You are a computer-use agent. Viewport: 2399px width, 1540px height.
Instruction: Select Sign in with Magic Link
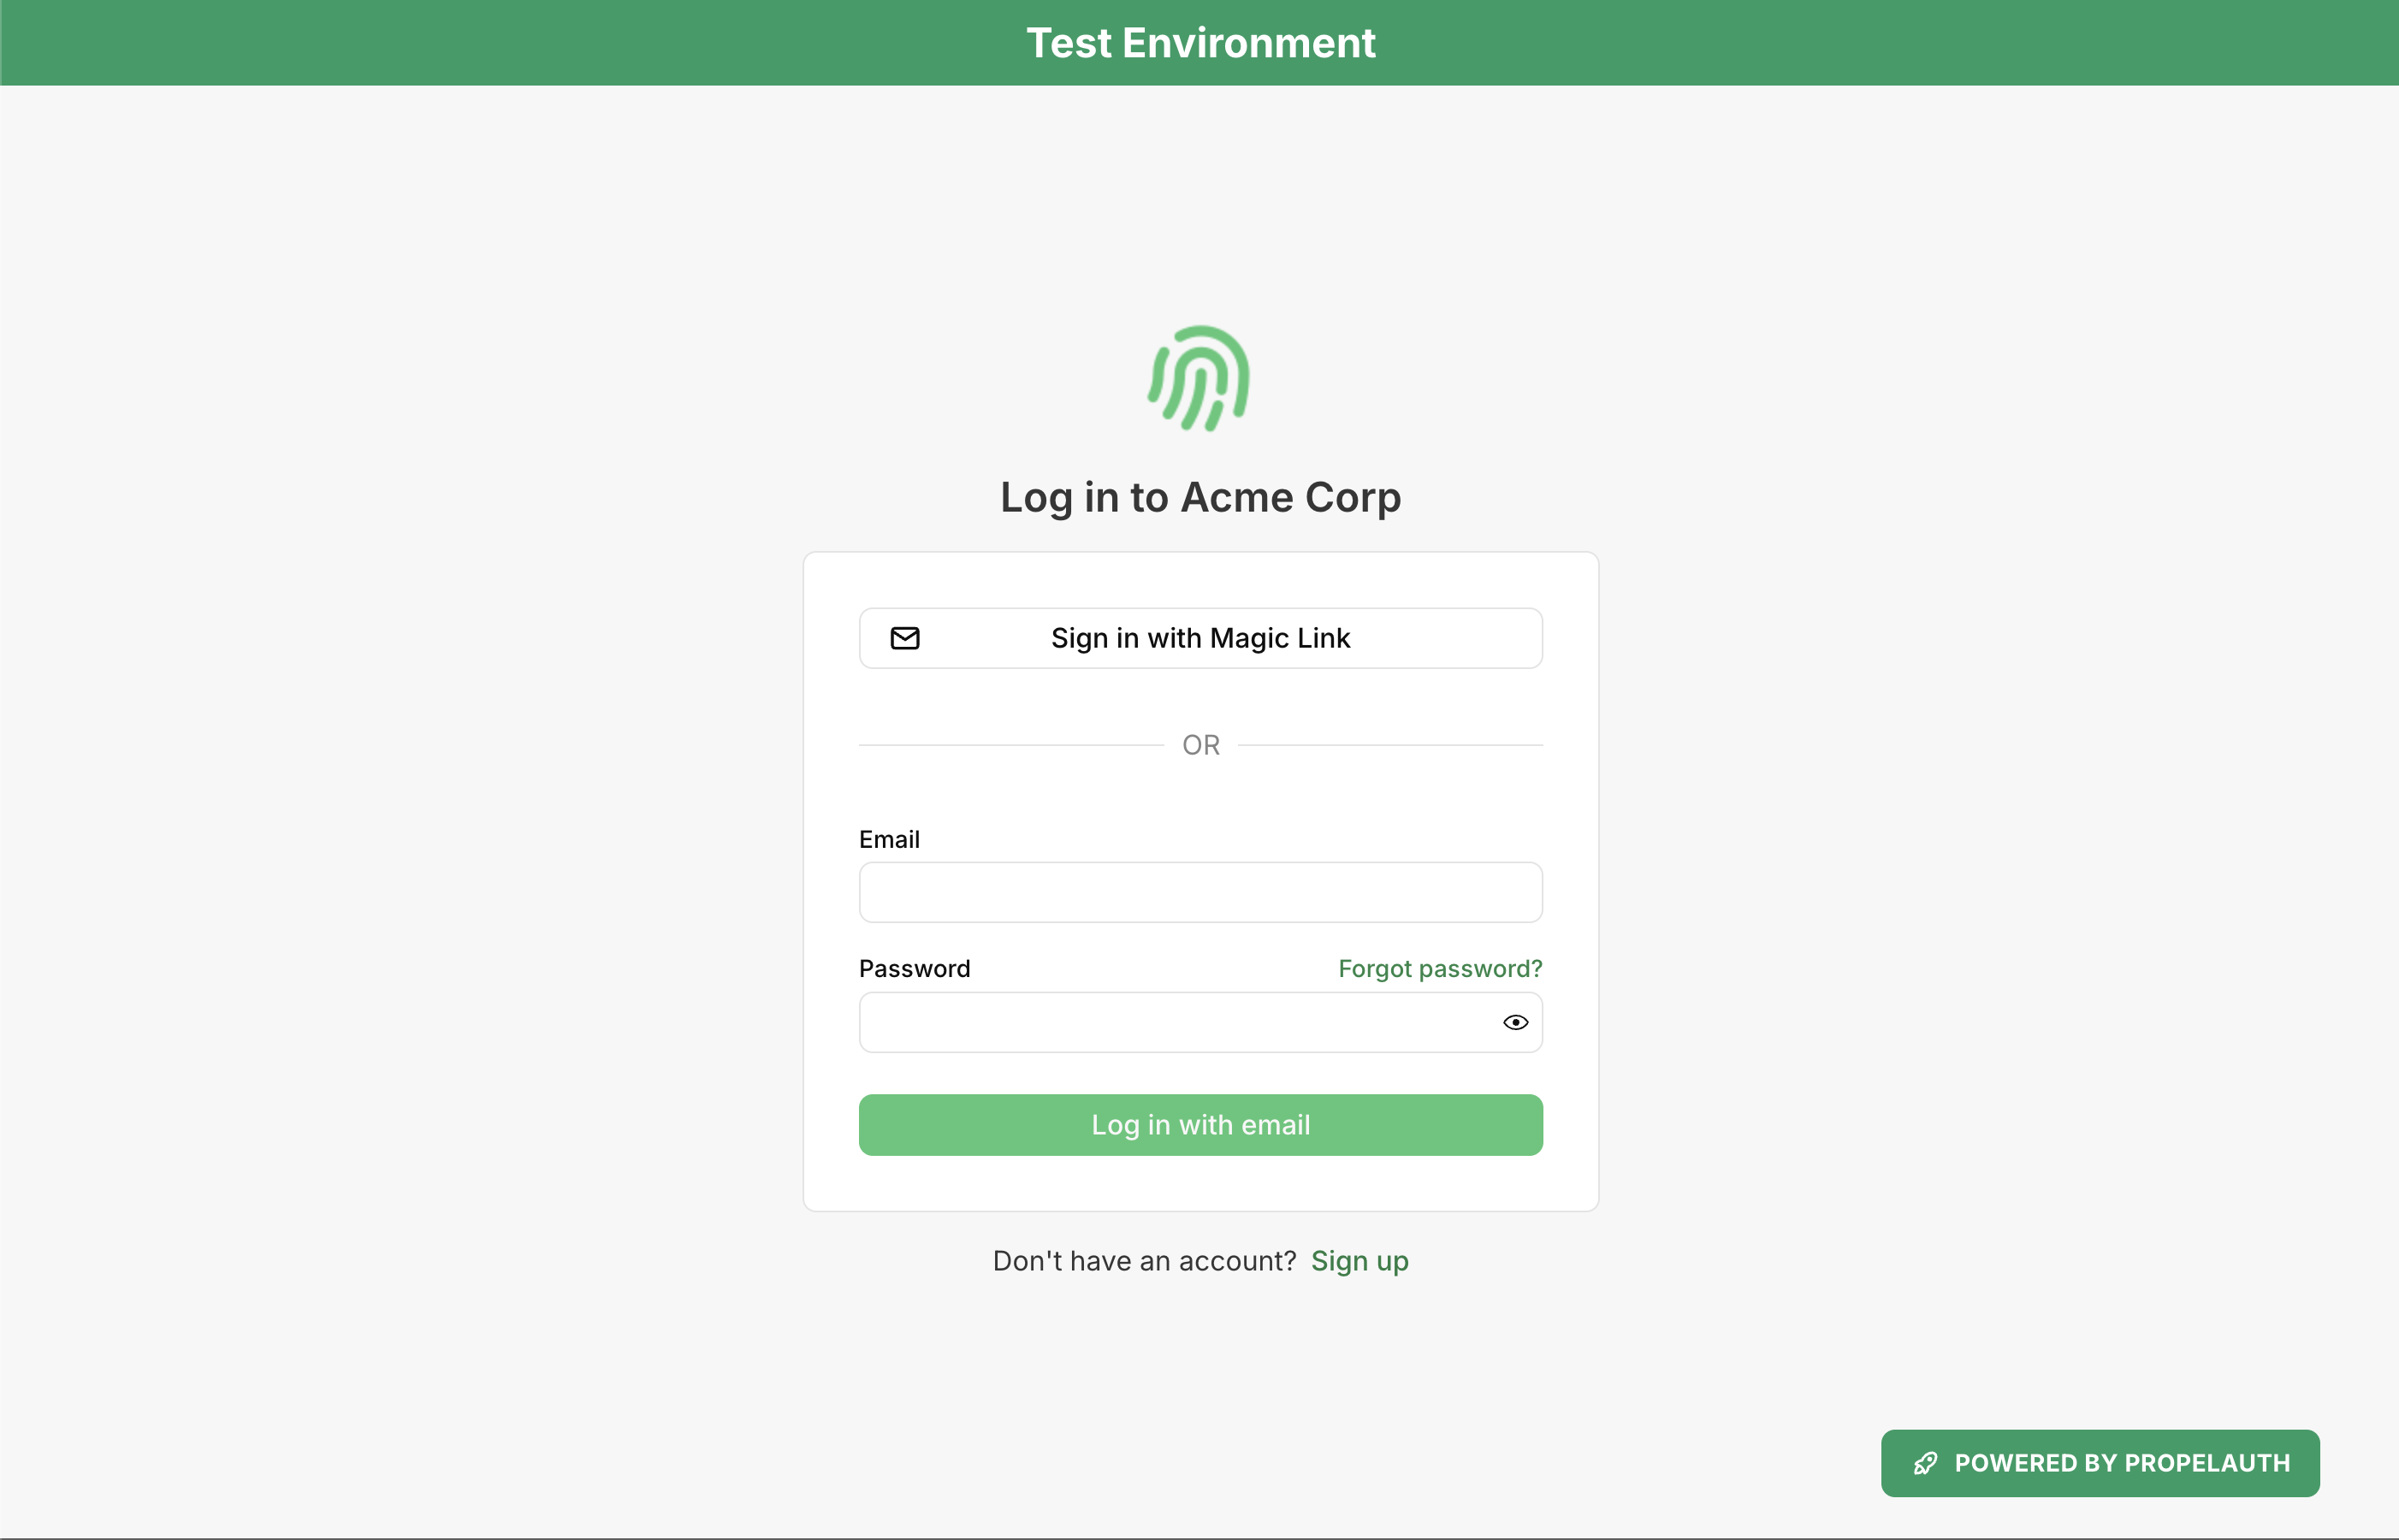point(1200,638)
